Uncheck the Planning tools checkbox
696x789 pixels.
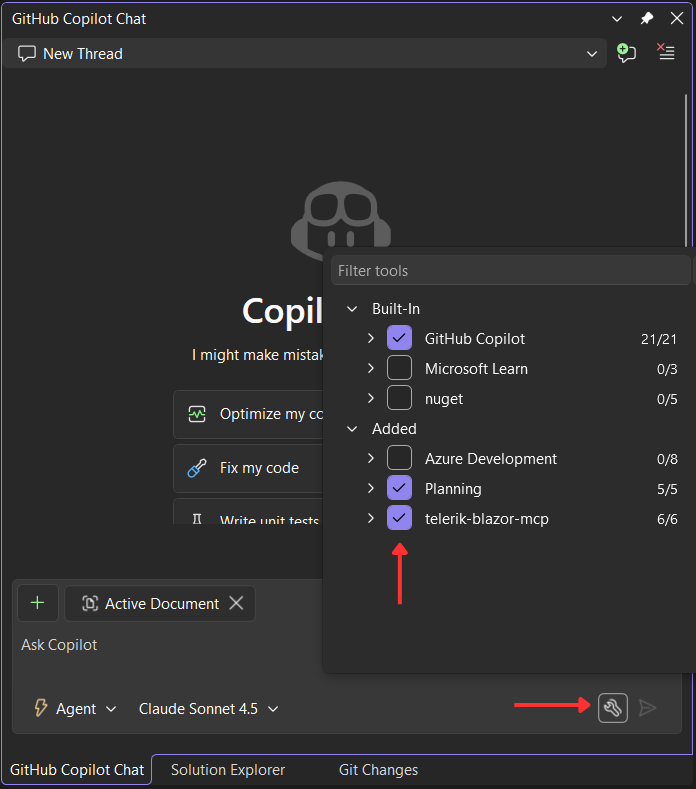(400, 488)
